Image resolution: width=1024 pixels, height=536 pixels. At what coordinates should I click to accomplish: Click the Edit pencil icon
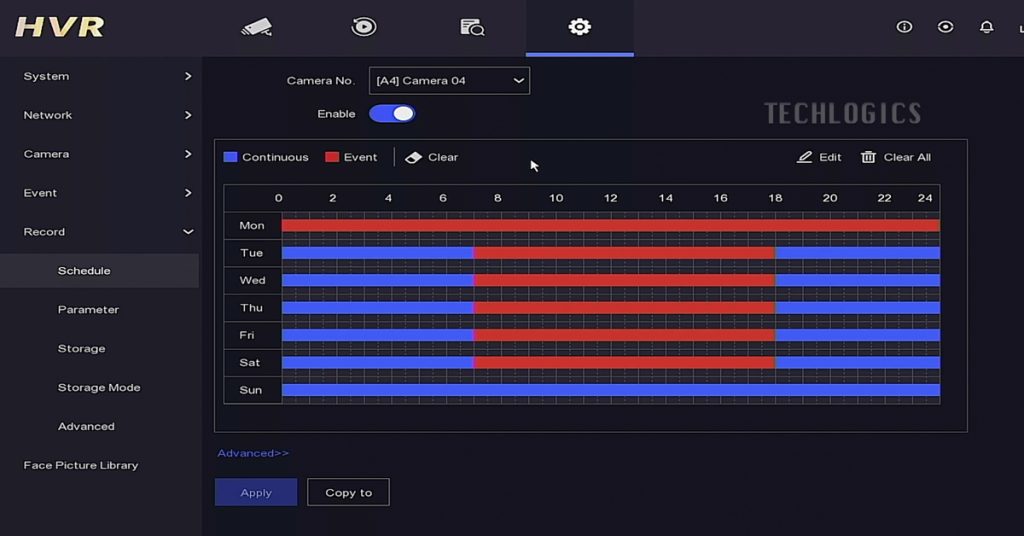(x=805, y=157)
